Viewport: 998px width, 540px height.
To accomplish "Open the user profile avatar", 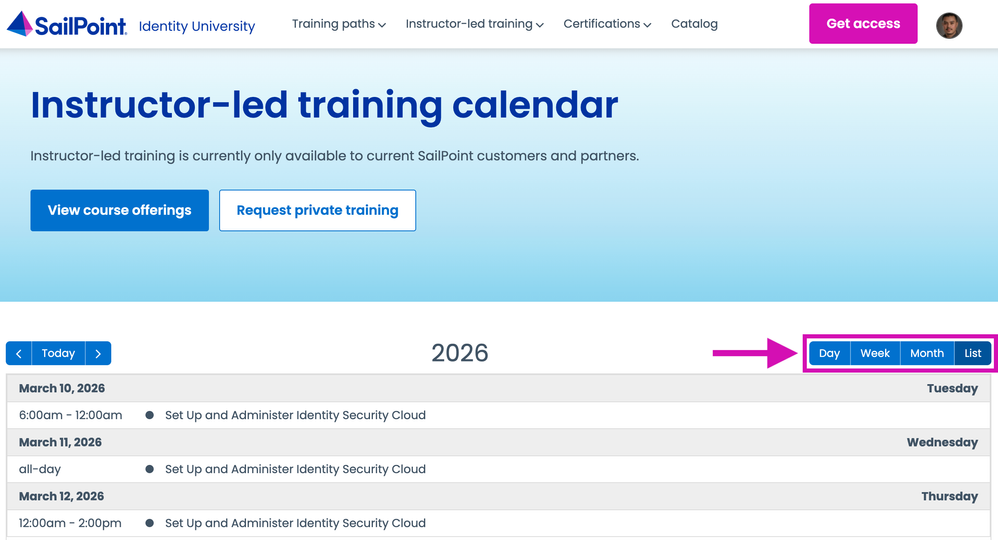I will (948, 25).
